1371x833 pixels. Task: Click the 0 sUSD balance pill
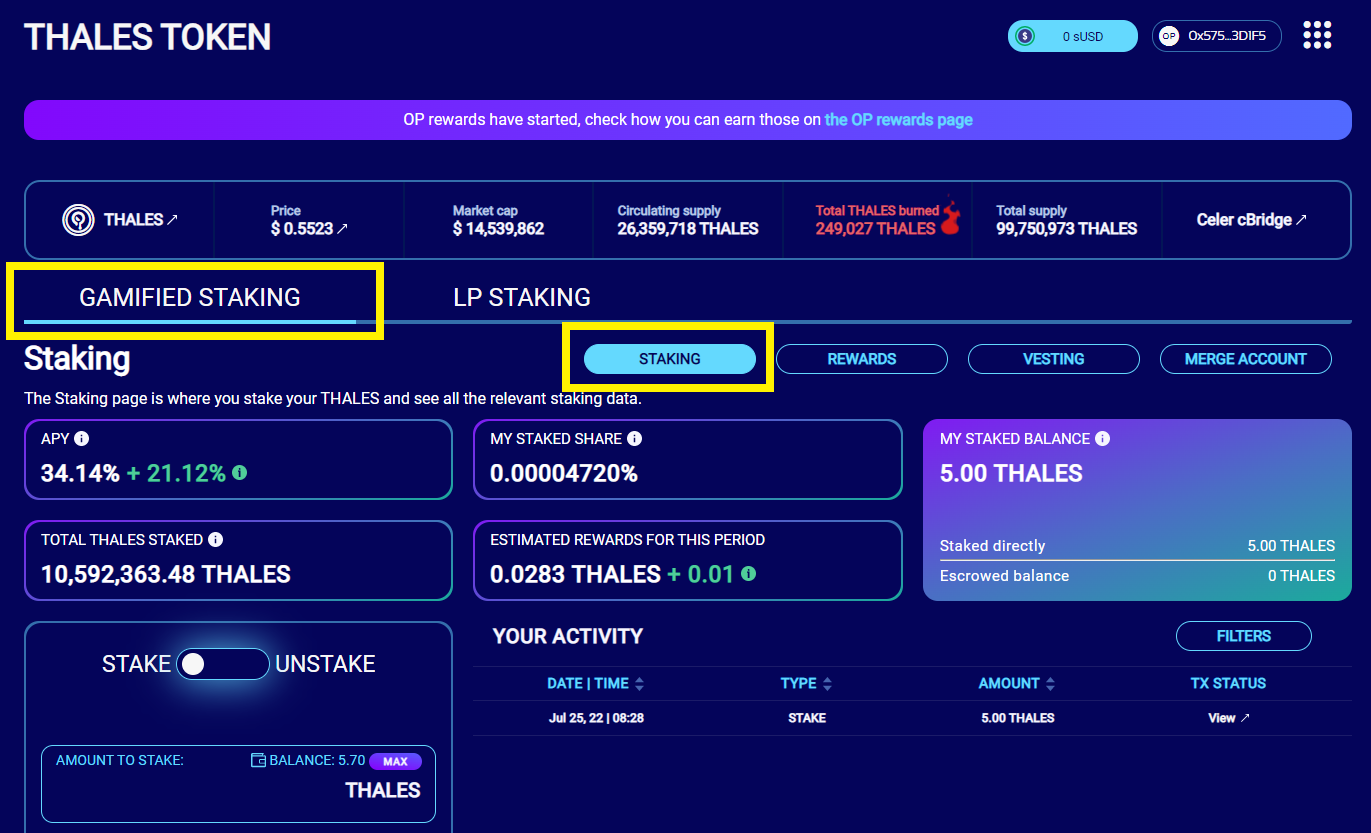click(x=1073, y=36)
